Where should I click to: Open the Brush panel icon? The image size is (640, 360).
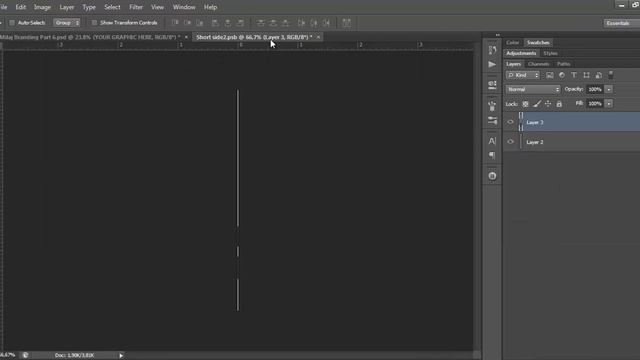(x=492, y=106)
